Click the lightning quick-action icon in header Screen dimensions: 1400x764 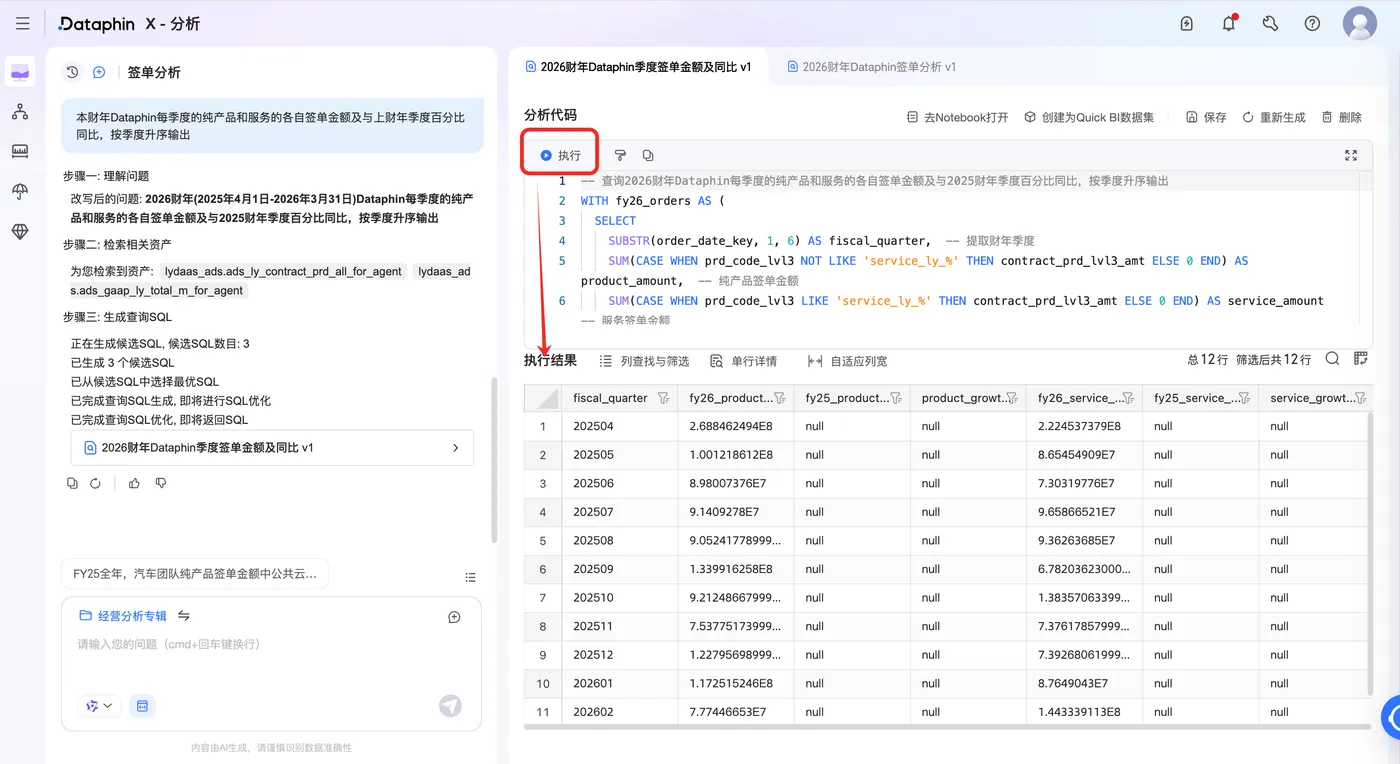coord(1187,24)
